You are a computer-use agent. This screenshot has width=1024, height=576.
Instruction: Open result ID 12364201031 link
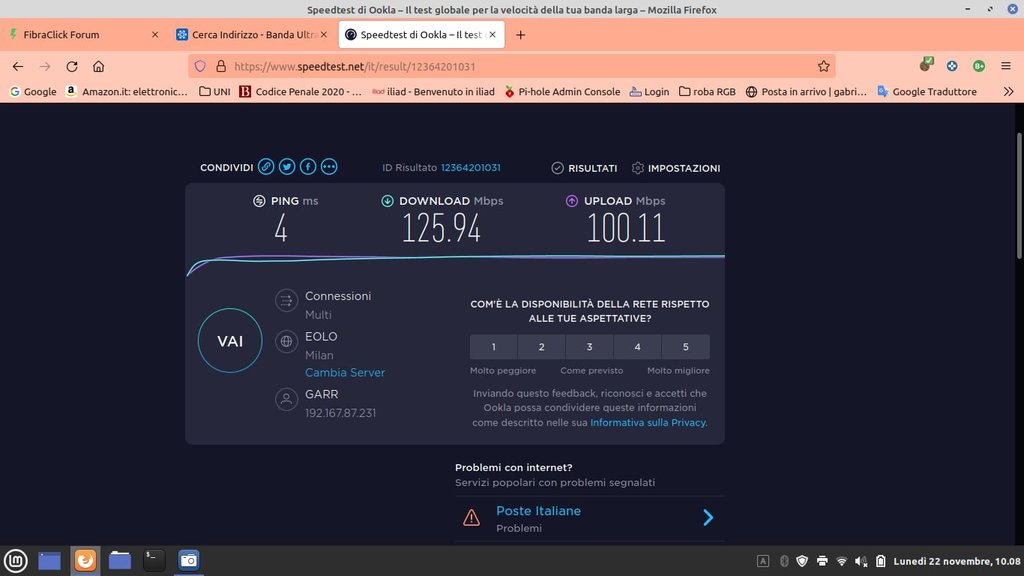pos(470,167)
